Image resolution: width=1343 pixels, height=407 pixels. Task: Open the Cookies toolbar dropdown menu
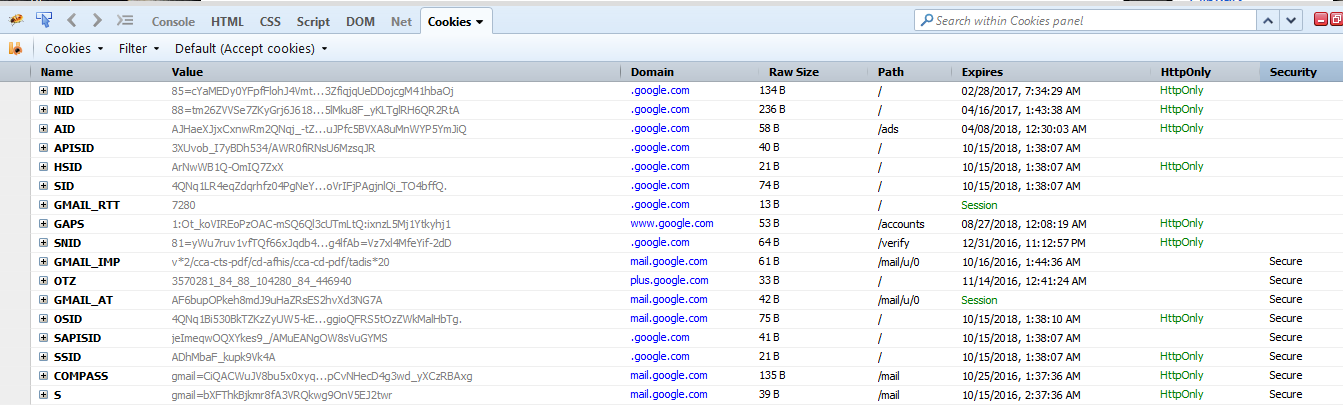tap(75, 48)
